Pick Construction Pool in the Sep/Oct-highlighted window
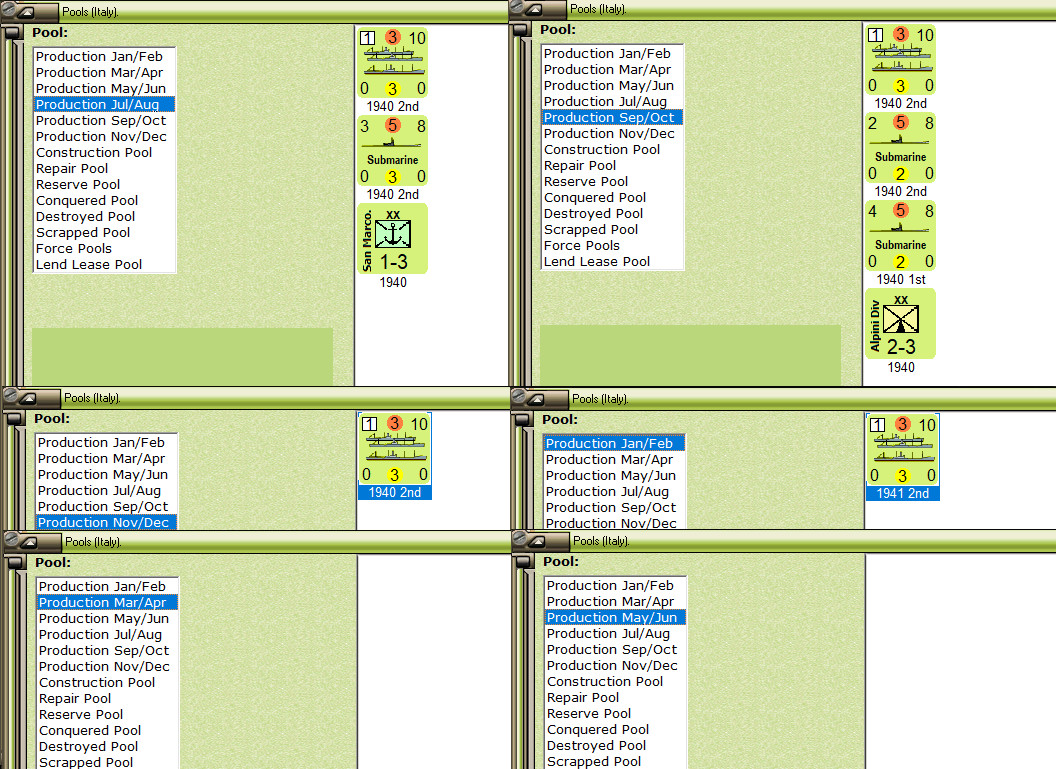Image resolution: width=1056 pixels, height=769 pixels. 612,150
